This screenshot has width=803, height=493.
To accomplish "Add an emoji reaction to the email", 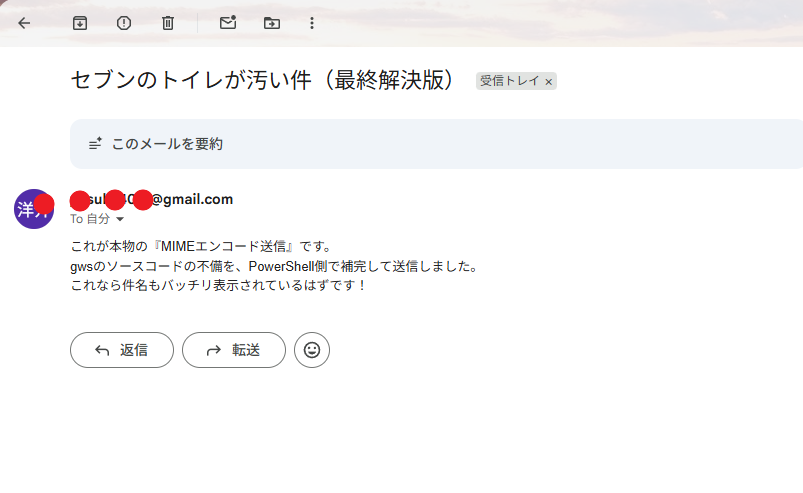I will pos(312,350).
